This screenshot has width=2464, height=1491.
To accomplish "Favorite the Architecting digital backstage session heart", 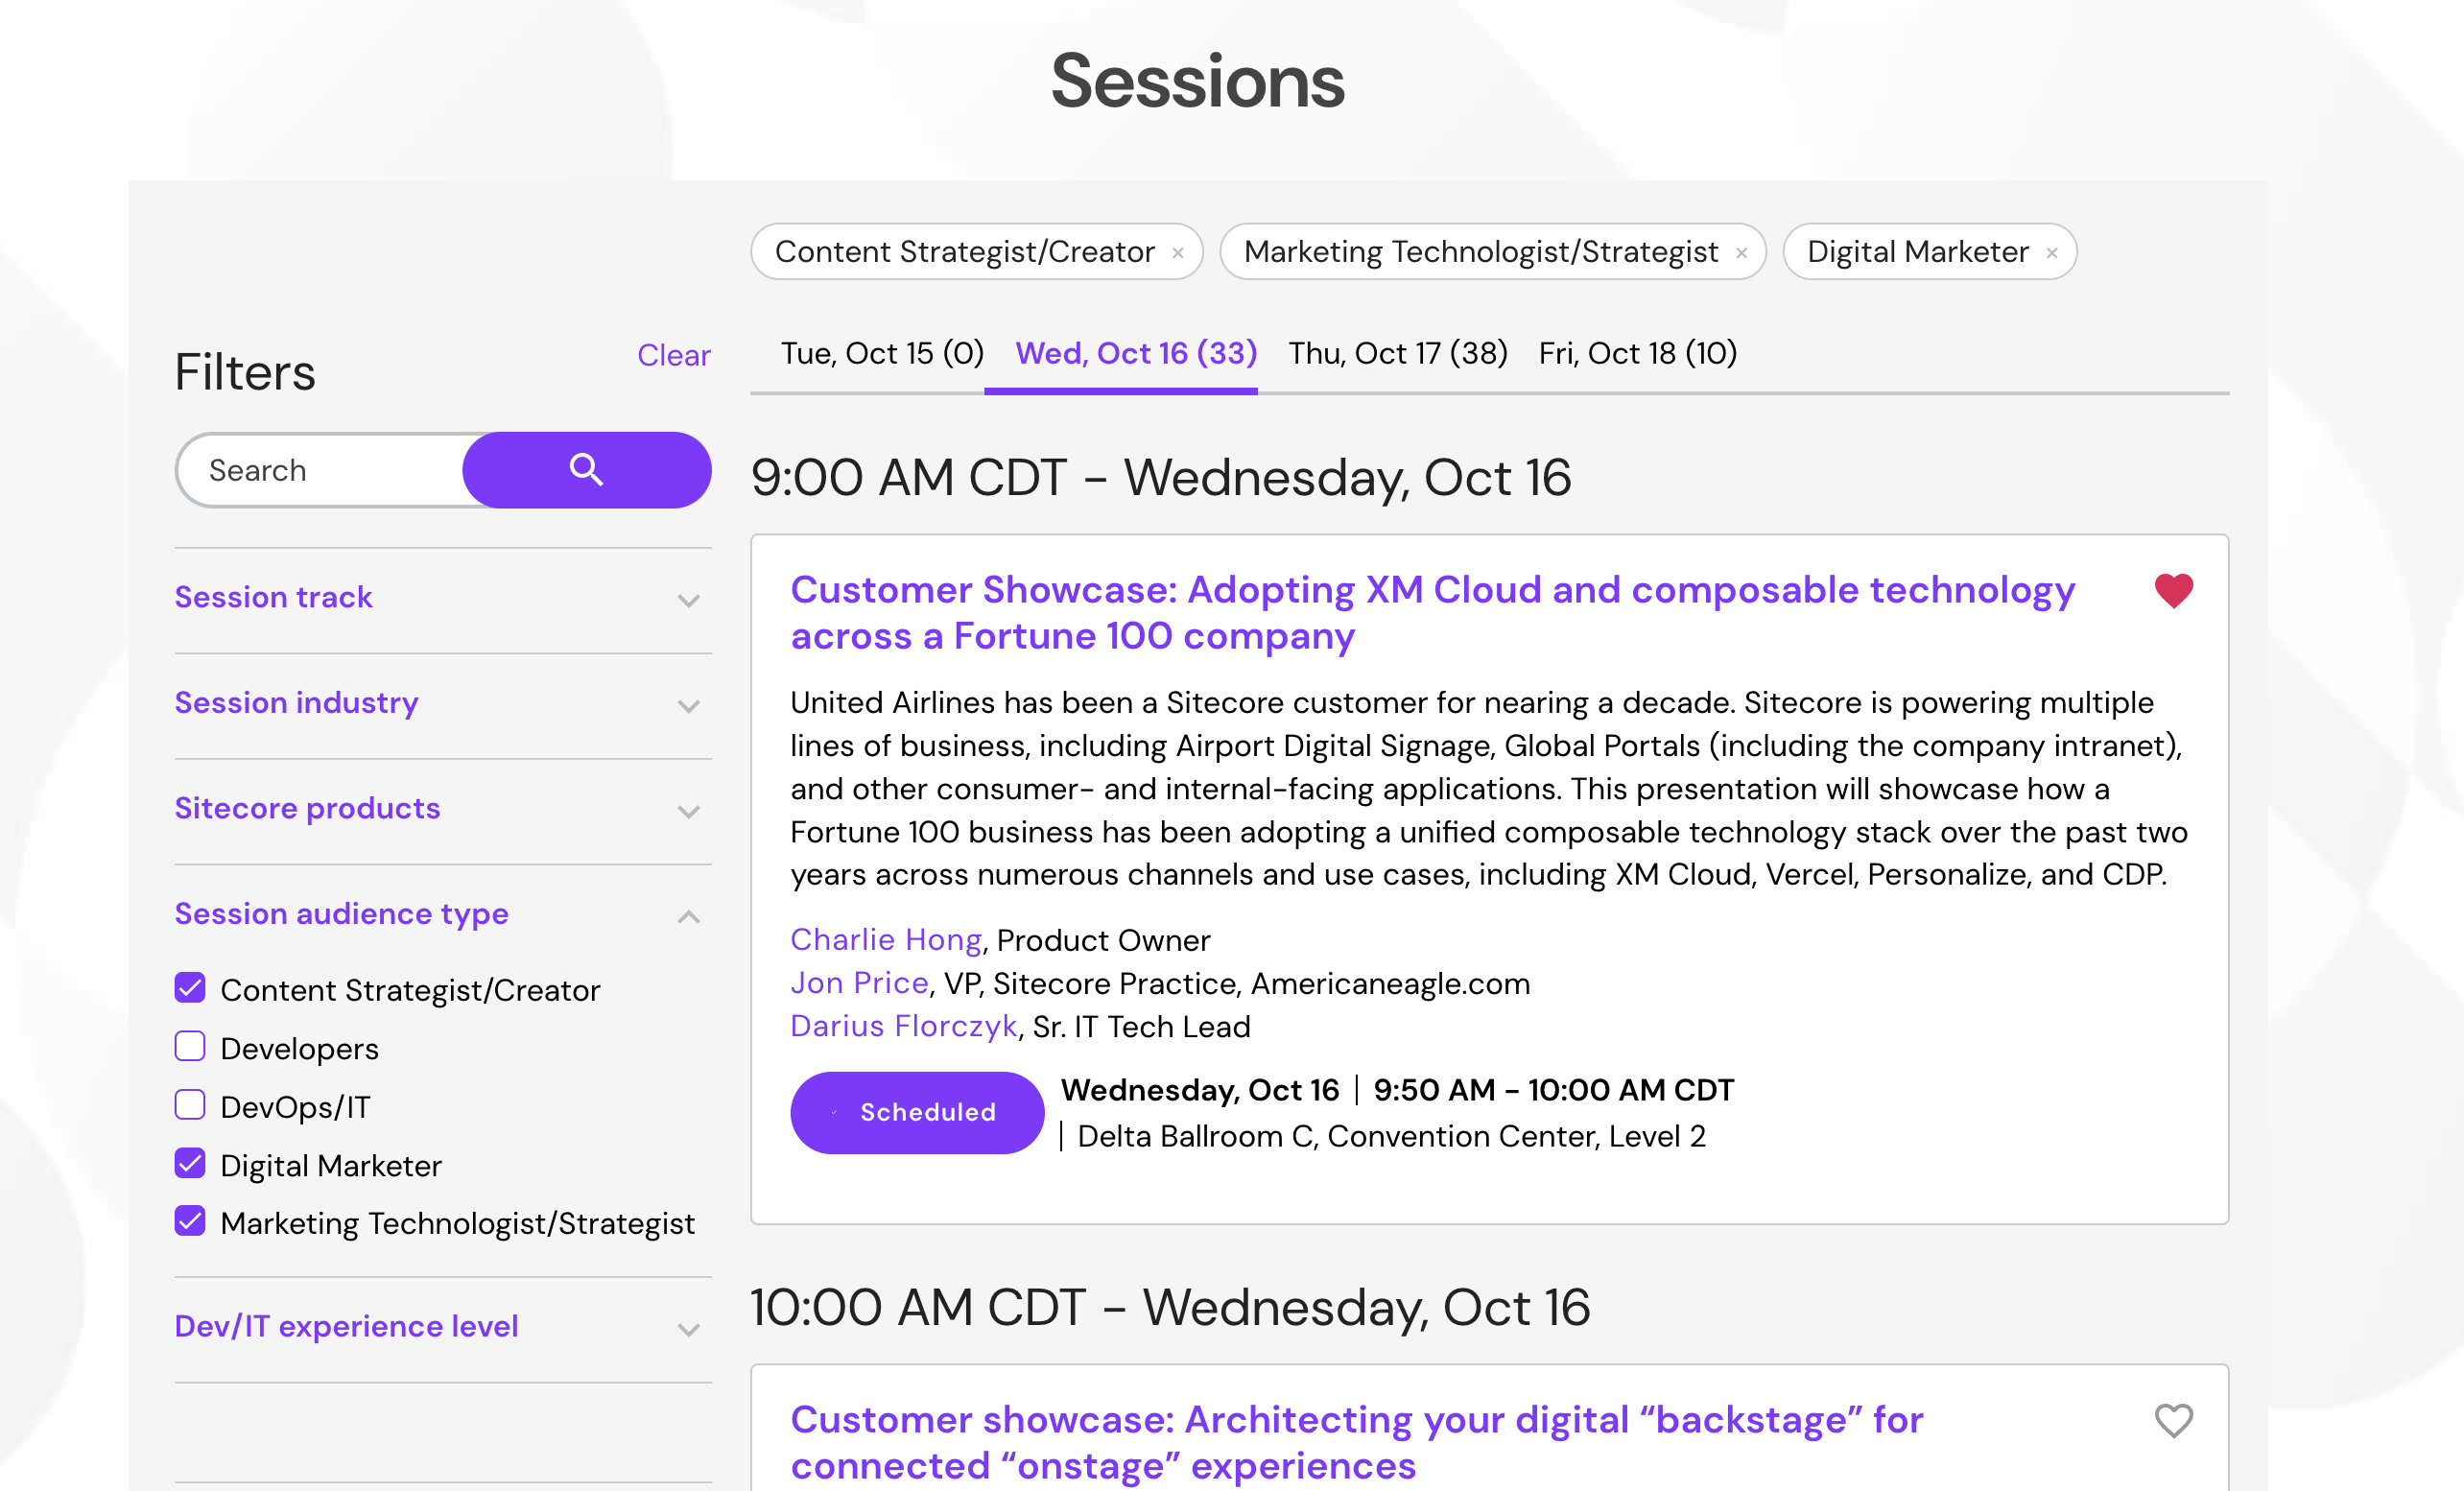I will [2173, 1420].
